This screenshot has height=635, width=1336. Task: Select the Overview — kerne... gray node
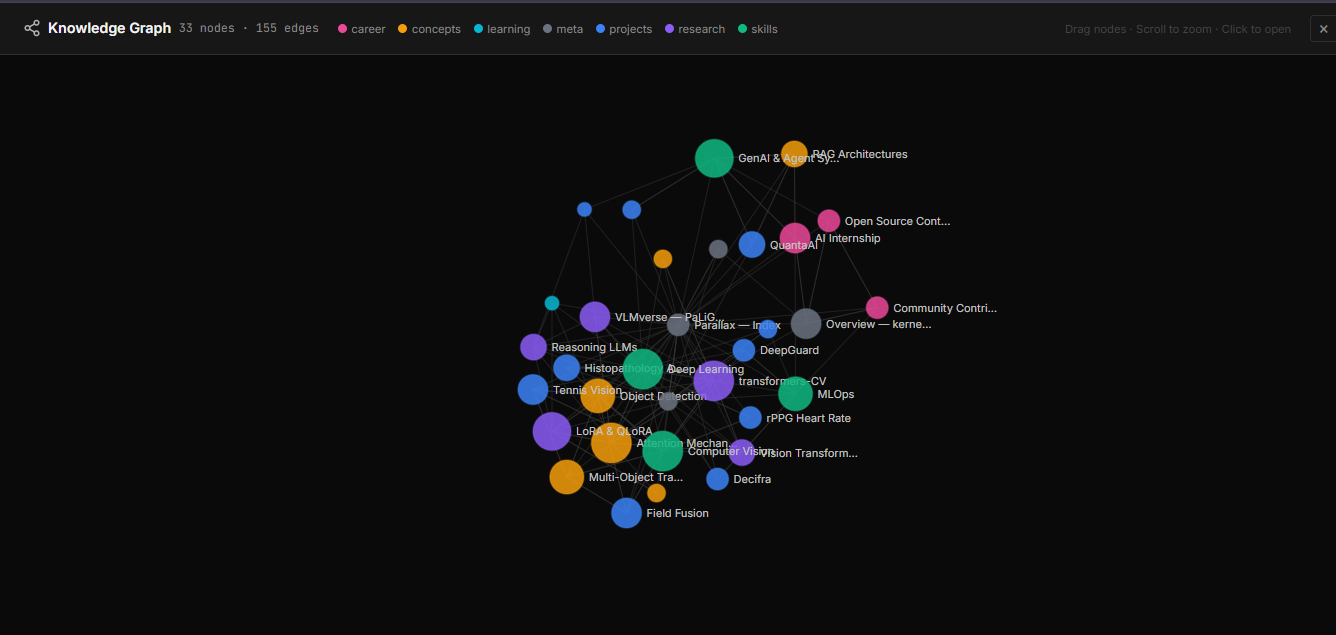(806, 324)
